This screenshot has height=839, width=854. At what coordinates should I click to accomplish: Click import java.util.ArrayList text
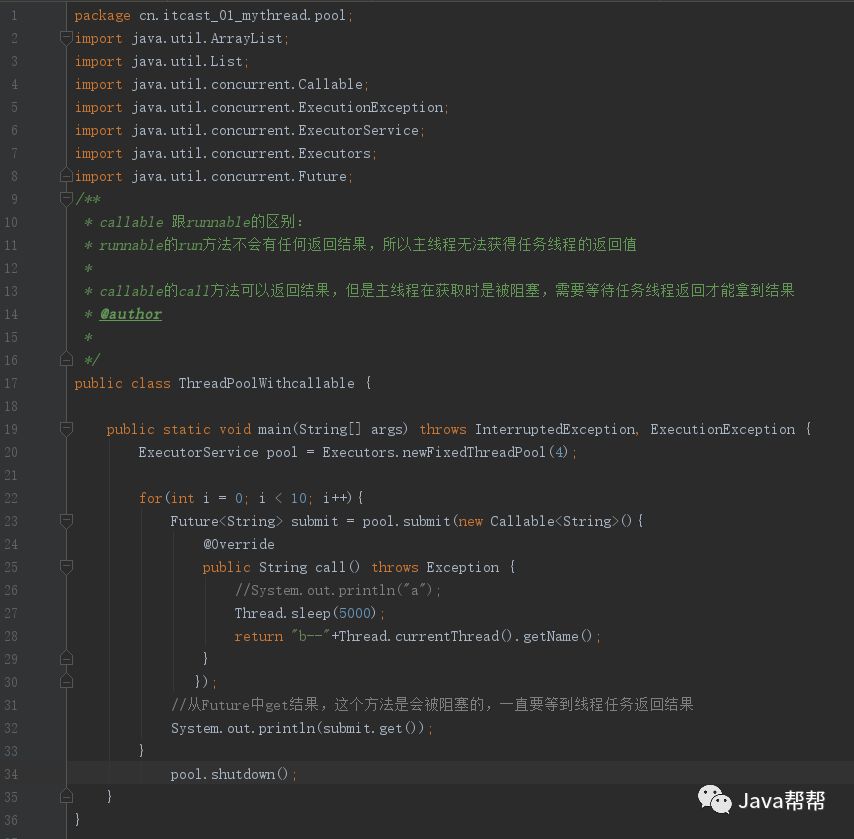179,39
